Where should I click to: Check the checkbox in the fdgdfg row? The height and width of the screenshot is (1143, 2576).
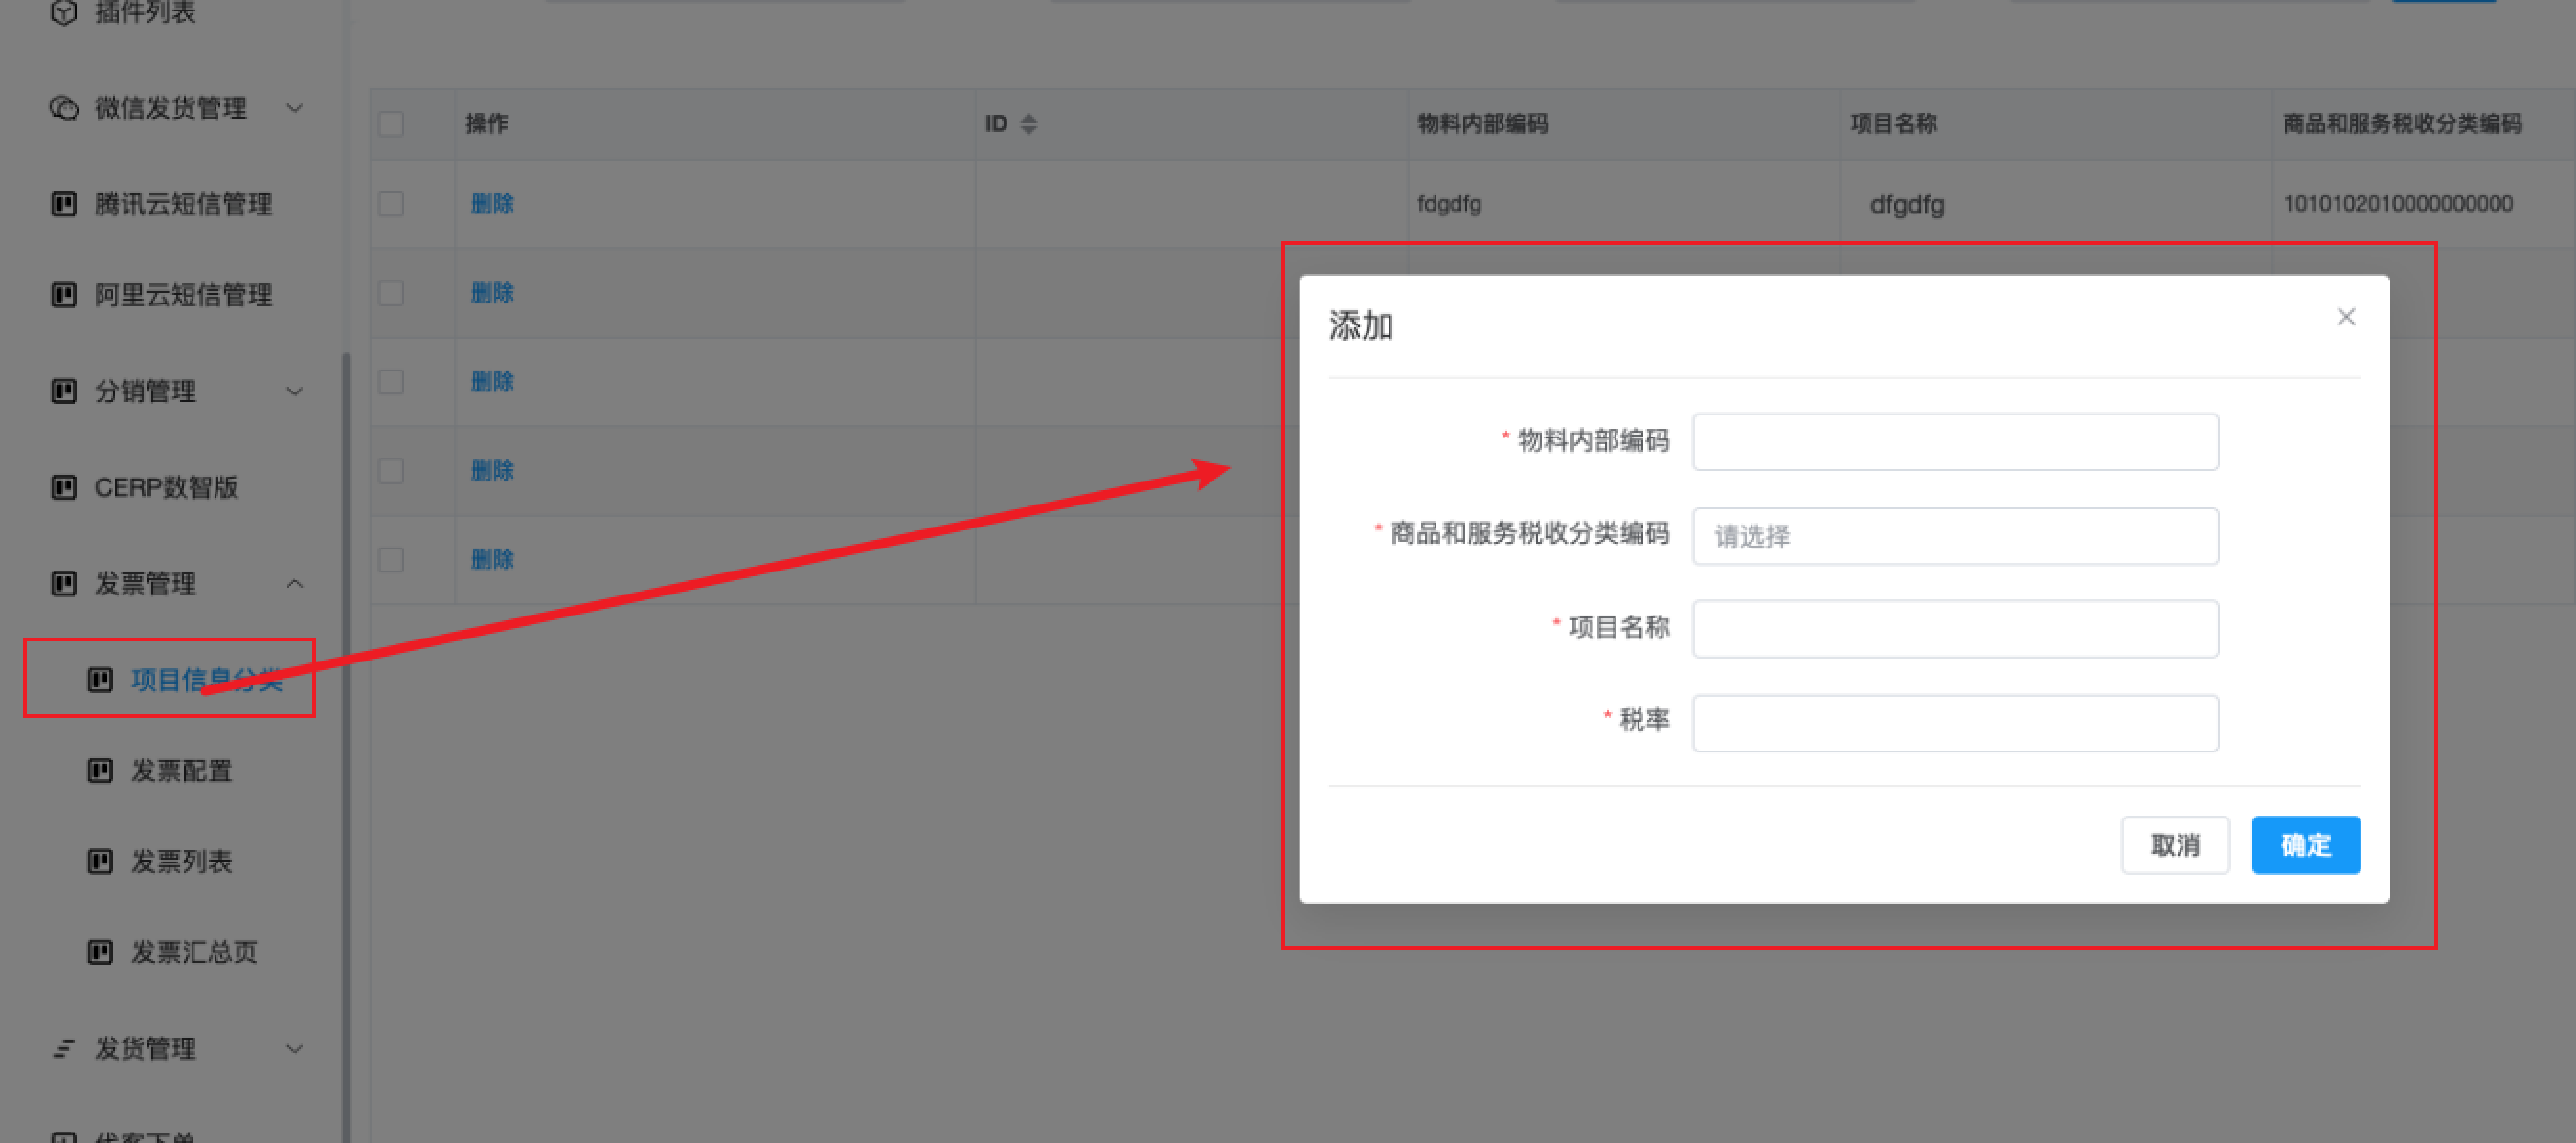pos(391,204)
